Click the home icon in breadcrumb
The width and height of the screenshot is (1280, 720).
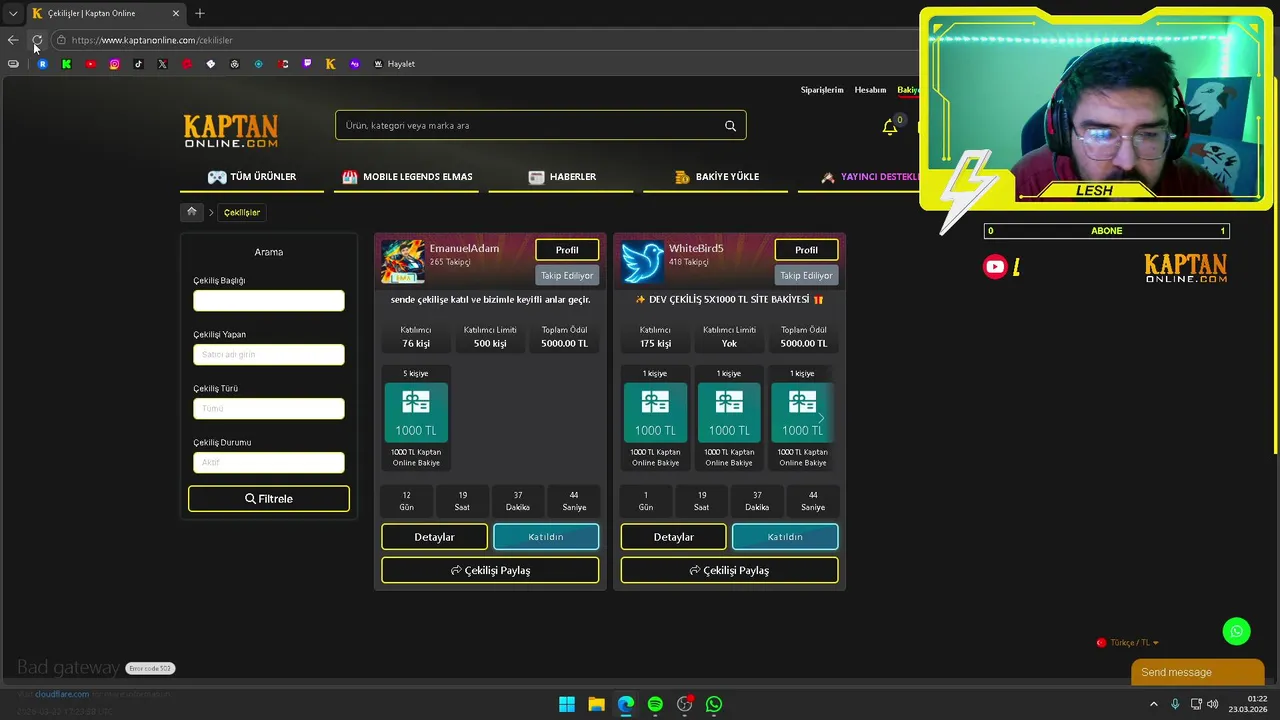coord(192,212)
